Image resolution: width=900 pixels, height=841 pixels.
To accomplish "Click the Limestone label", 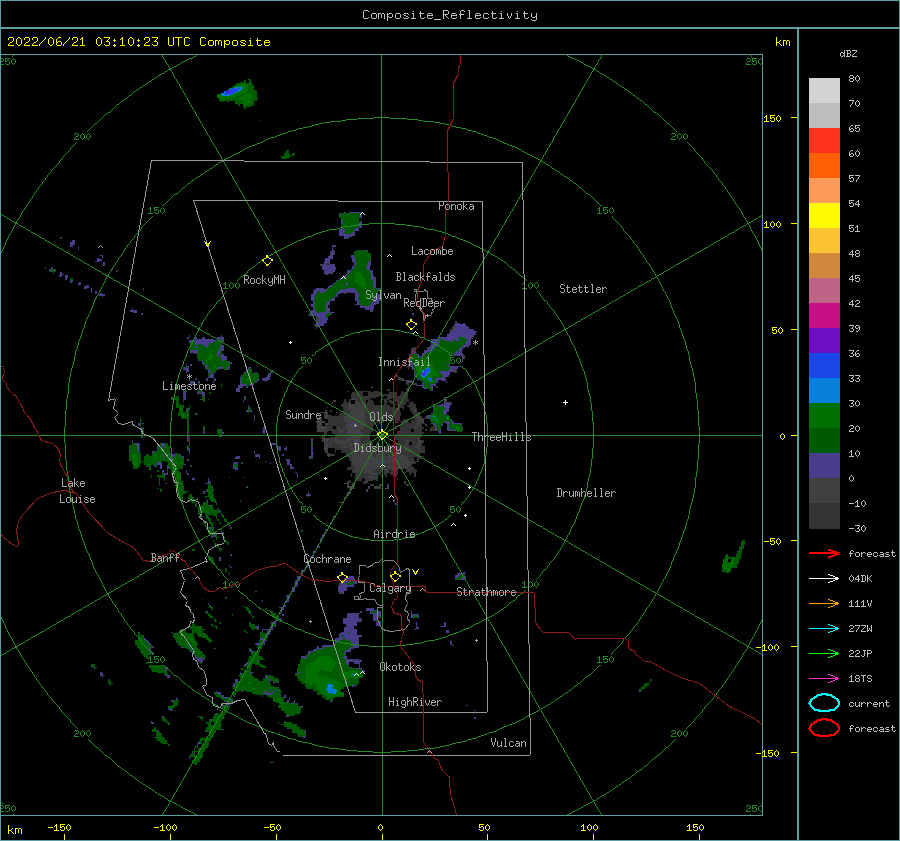I will (x=189, y=386).
